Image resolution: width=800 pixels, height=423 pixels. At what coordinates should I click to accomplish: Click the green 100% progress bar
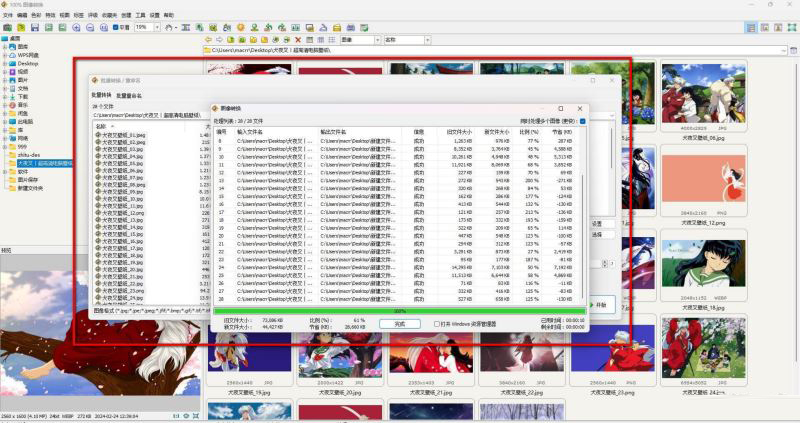(399, 311)
